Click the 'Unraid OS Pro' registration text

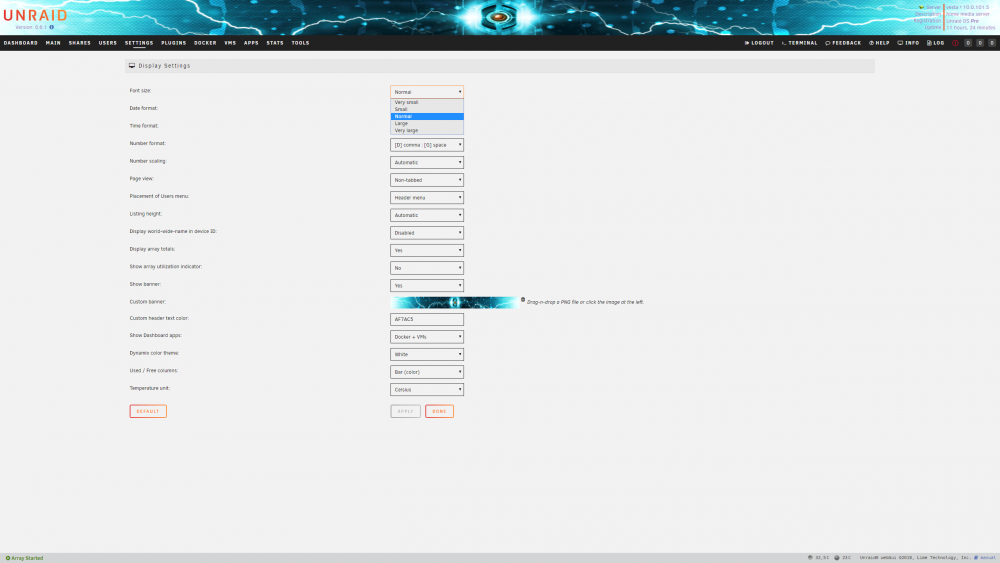[962, 21]
